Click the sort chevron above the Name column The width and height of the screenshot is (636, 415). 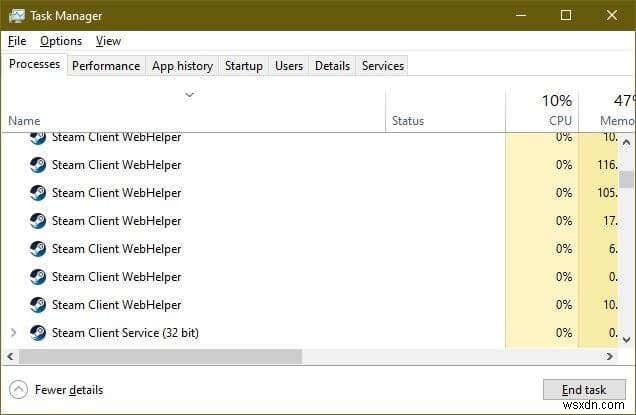189,95
